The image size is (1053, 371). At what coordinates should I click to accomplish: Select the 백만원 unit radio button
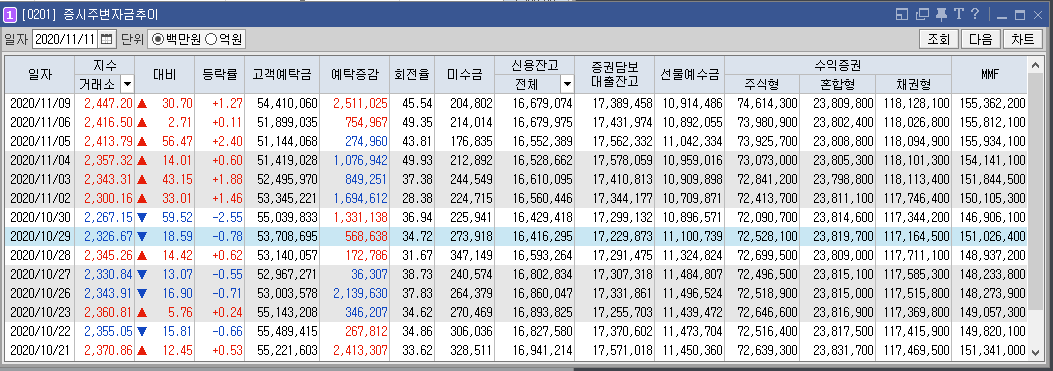158,39
